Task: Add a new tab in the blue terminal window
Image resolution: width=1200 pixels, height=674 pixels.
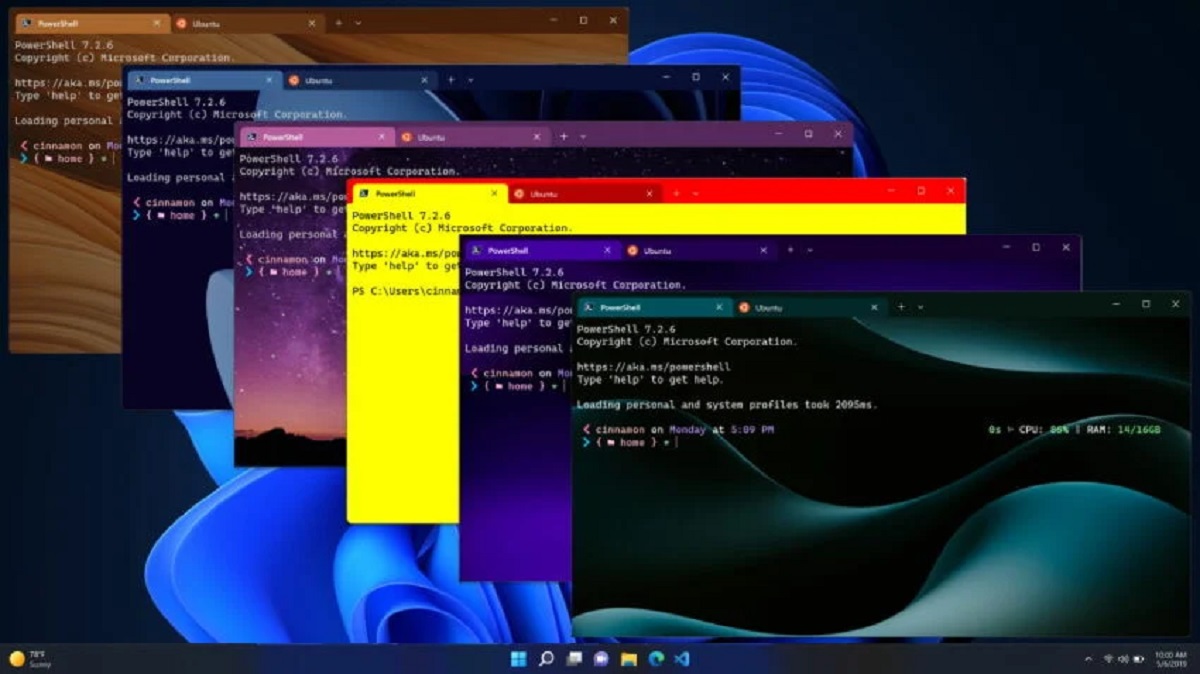Action: tap(450, 79)
